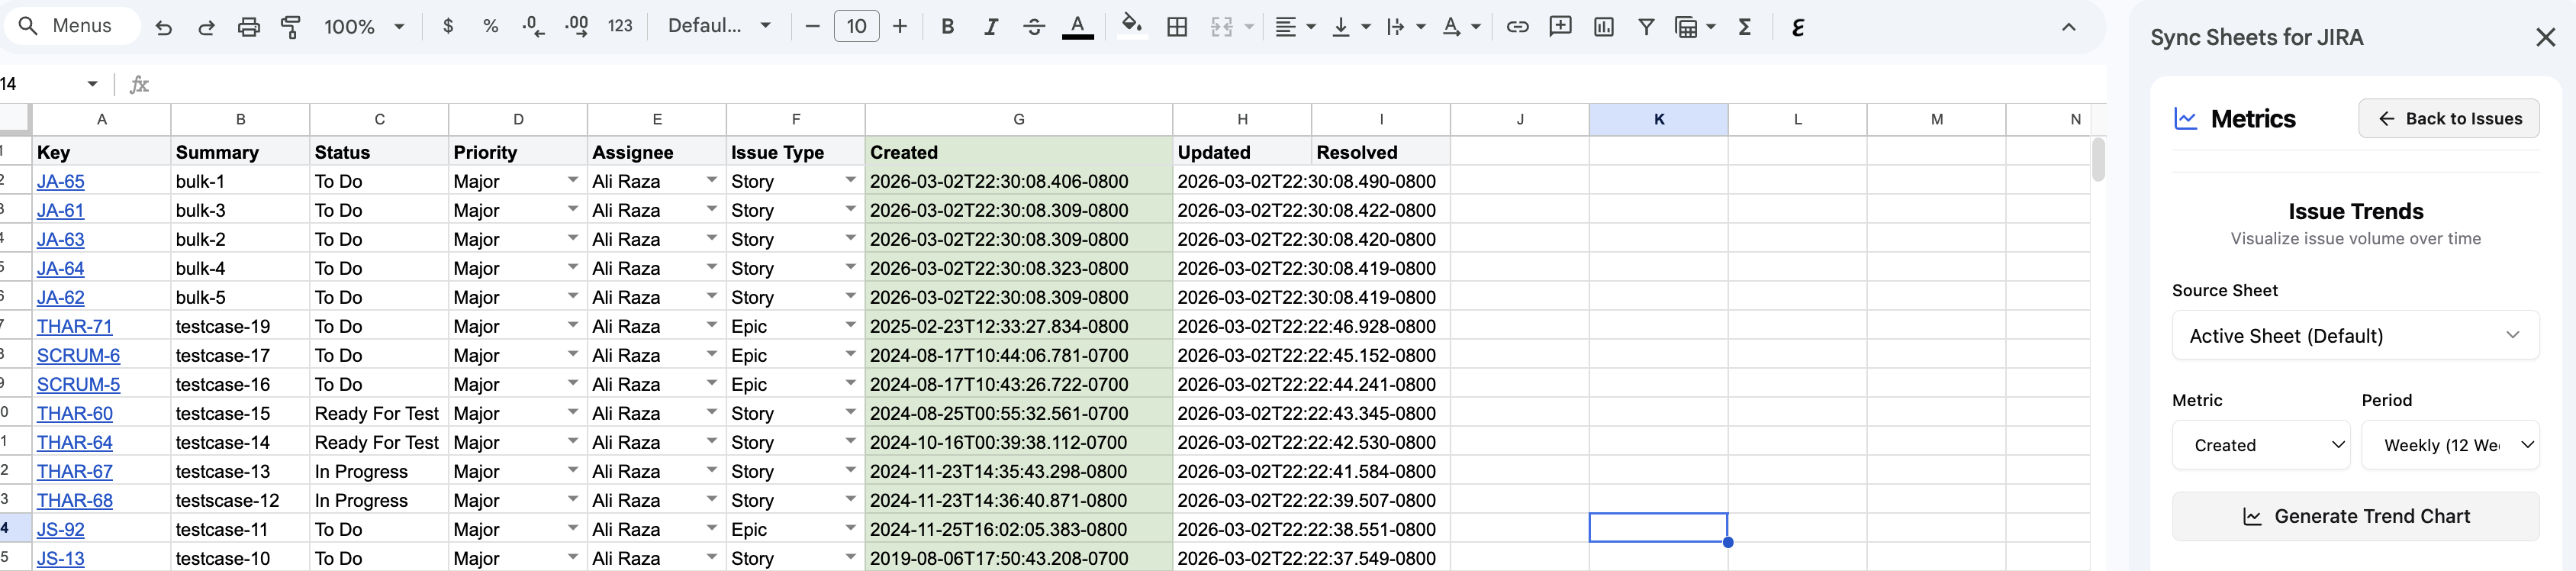Open the JS-92 issue link
This screenshot has width=2576, height=571.
coord(60,529)
